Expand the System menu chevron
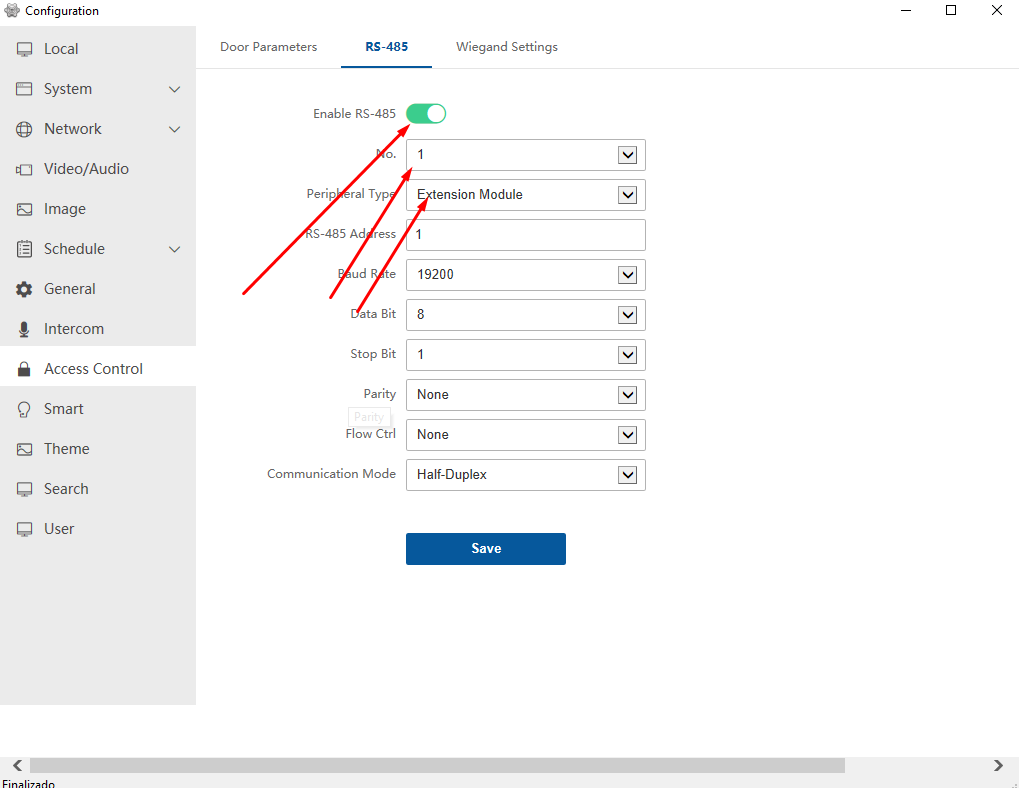Viewport: 1019px width, 788px height. [x=174, y=90]
